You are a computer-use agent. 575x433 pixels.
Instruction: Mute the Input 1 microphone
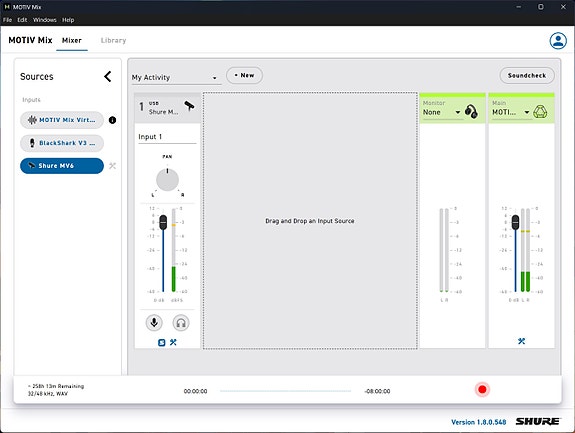154,323
